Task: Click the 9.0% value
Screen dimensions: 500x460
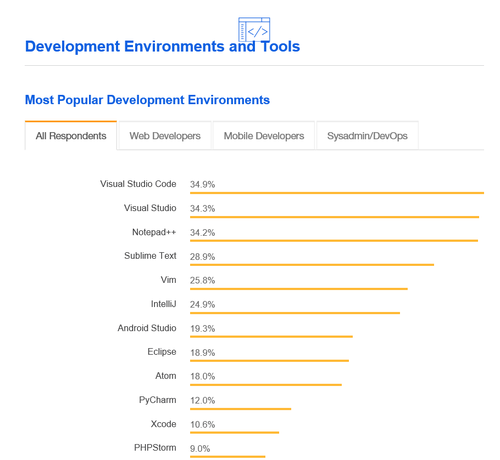Action: [200, 448]
